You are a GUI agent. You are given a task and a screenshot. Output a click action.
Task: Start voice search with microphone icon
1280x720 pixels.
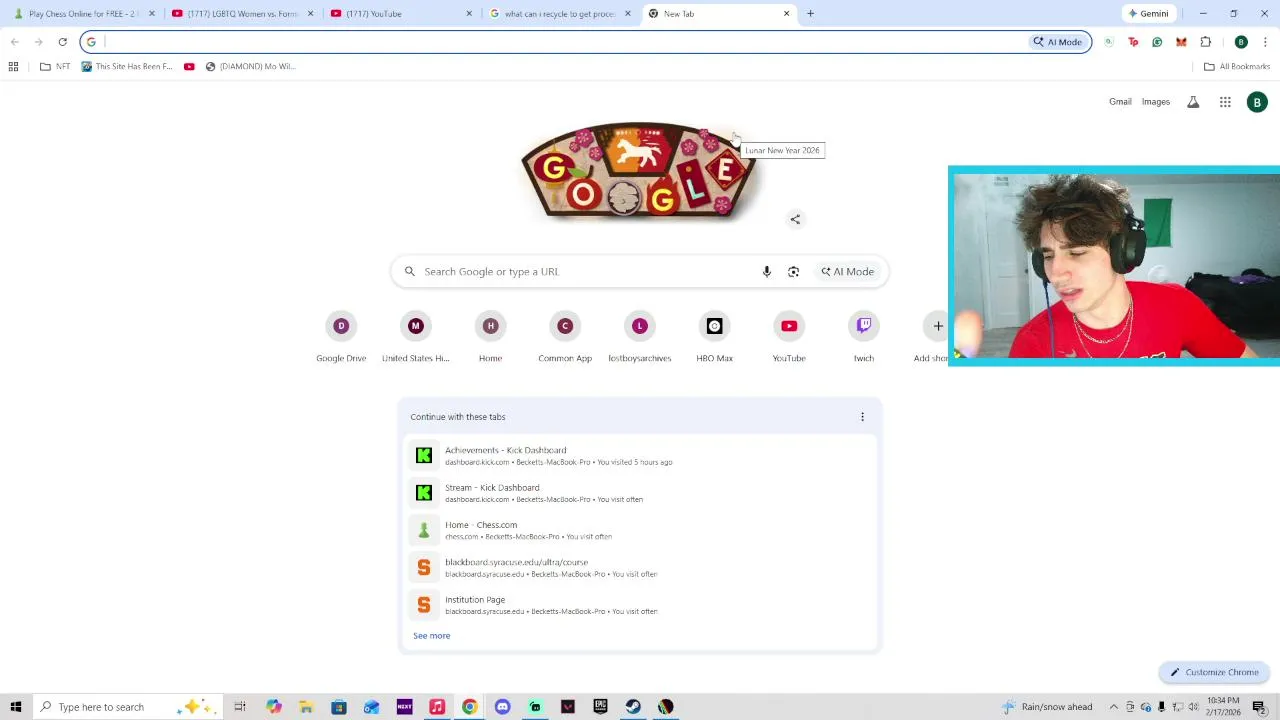point(767,272)
